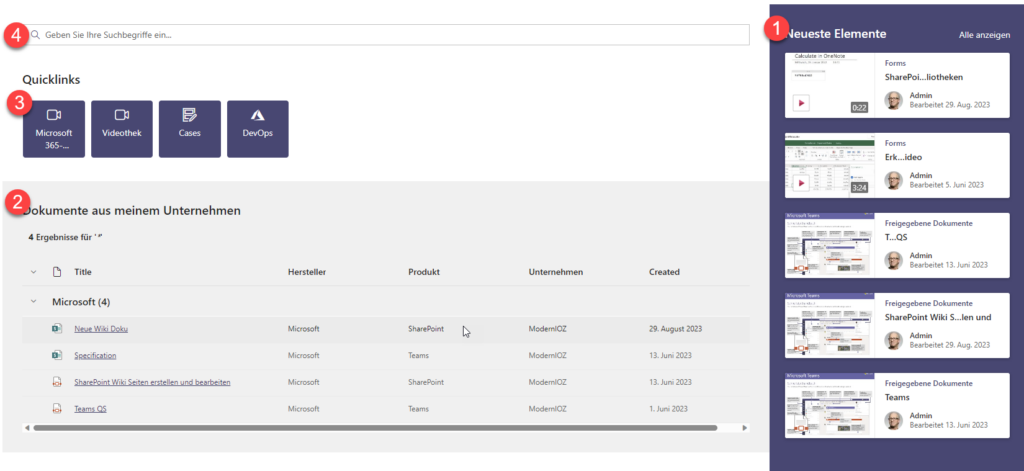Select Microsoft Hersteller in Specification row

[304, 355]
